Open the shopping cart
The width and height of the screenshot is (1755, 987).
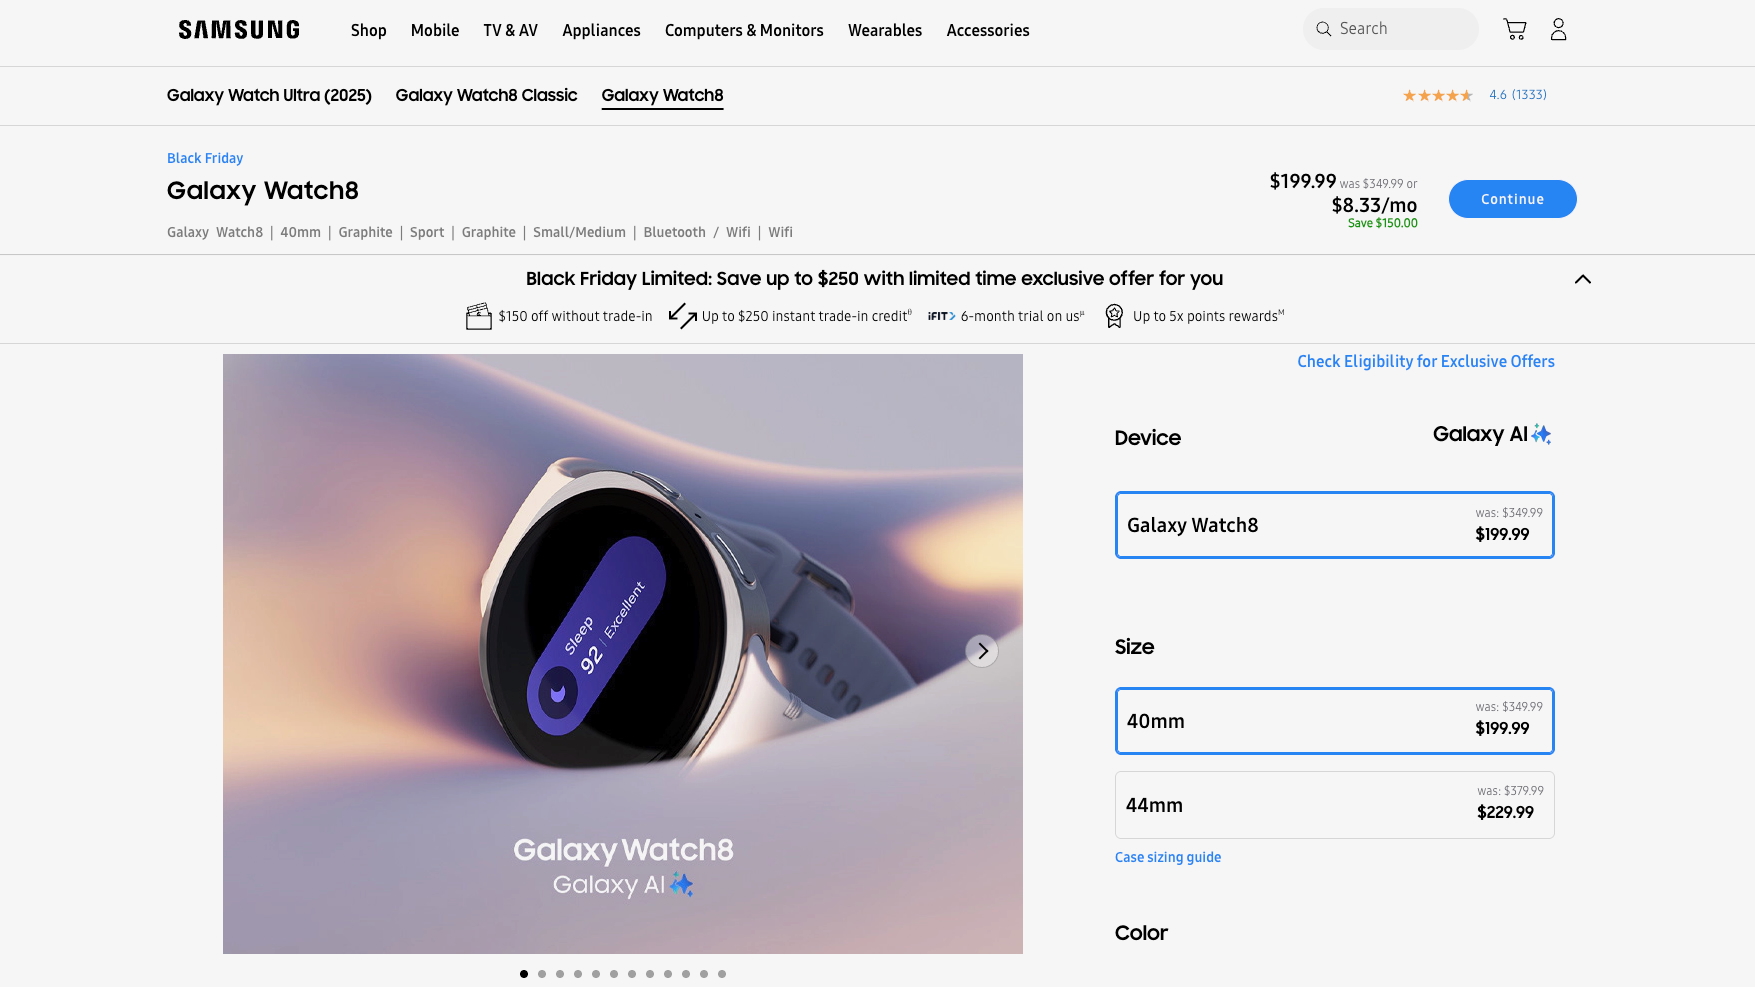(x=1516, y=29)
